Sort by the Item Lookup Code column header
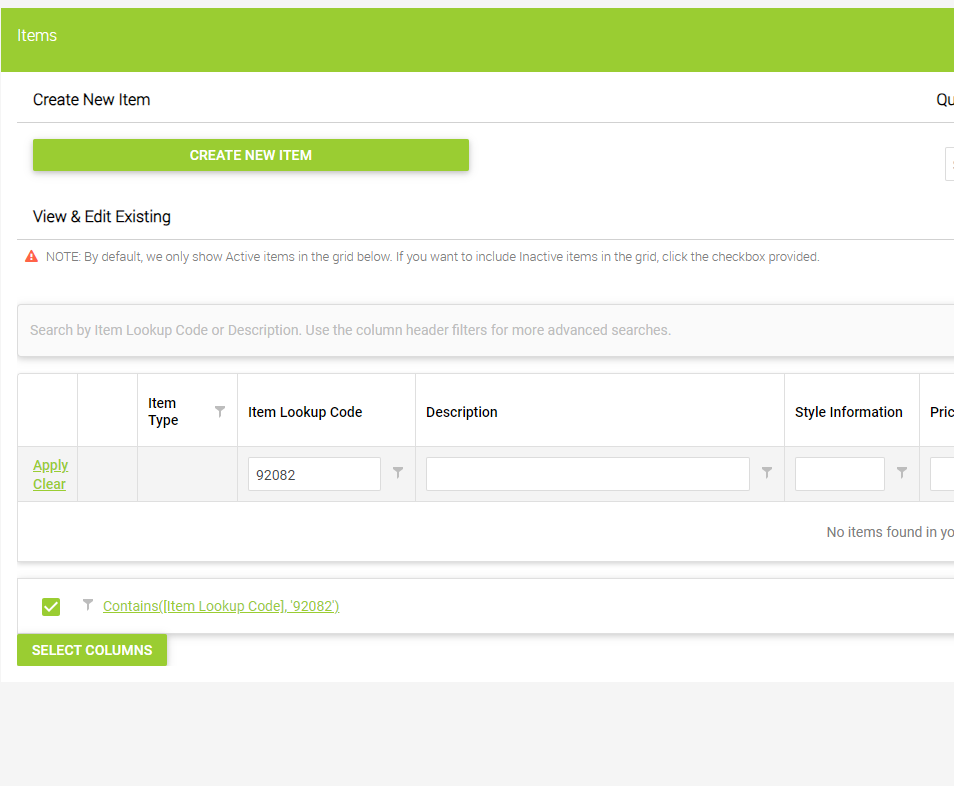This screenshot has height=786, width=954. tap(305, 412)
